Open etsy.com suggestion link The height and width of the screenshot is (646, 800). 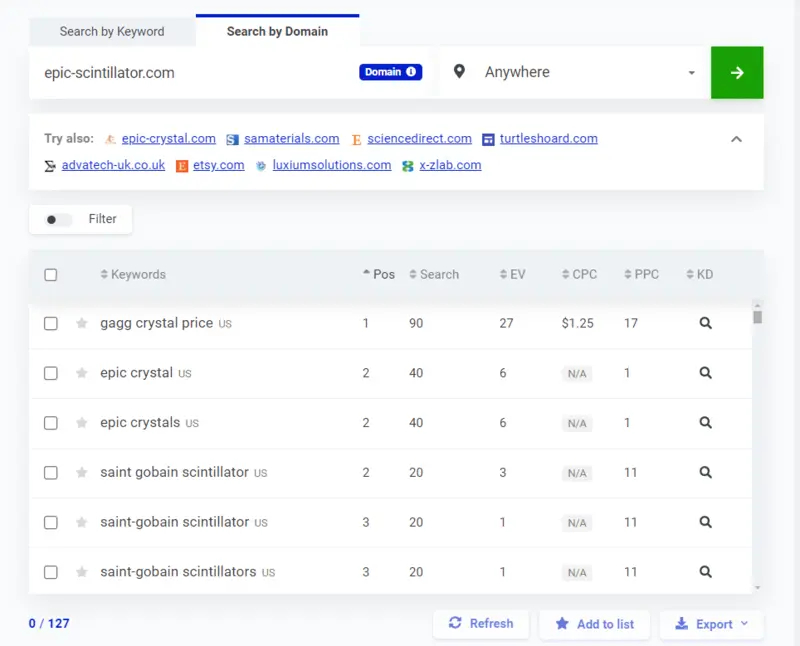click(218, 165)
